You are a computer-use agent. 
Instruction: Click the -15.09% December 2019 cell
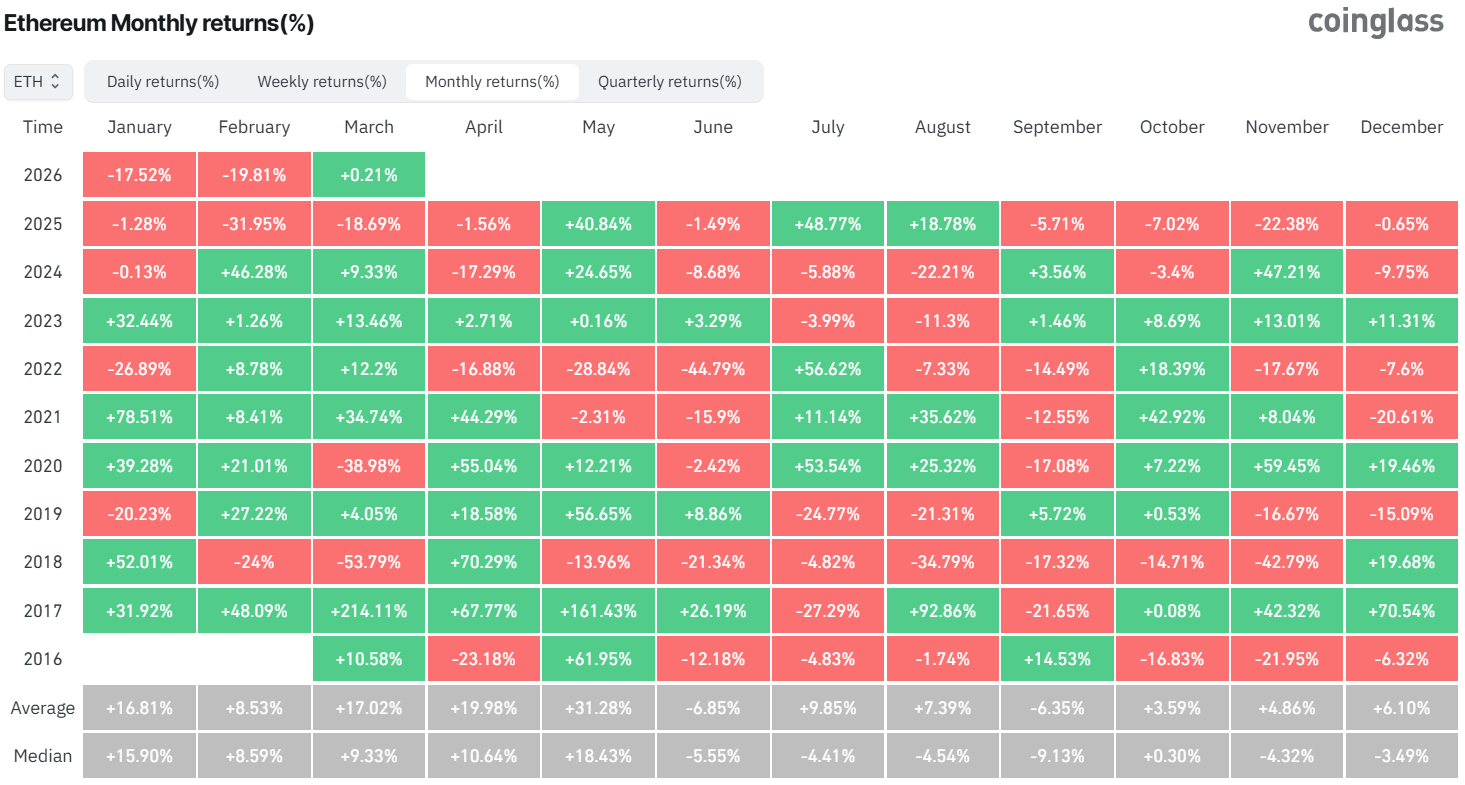coord(1402,514)
